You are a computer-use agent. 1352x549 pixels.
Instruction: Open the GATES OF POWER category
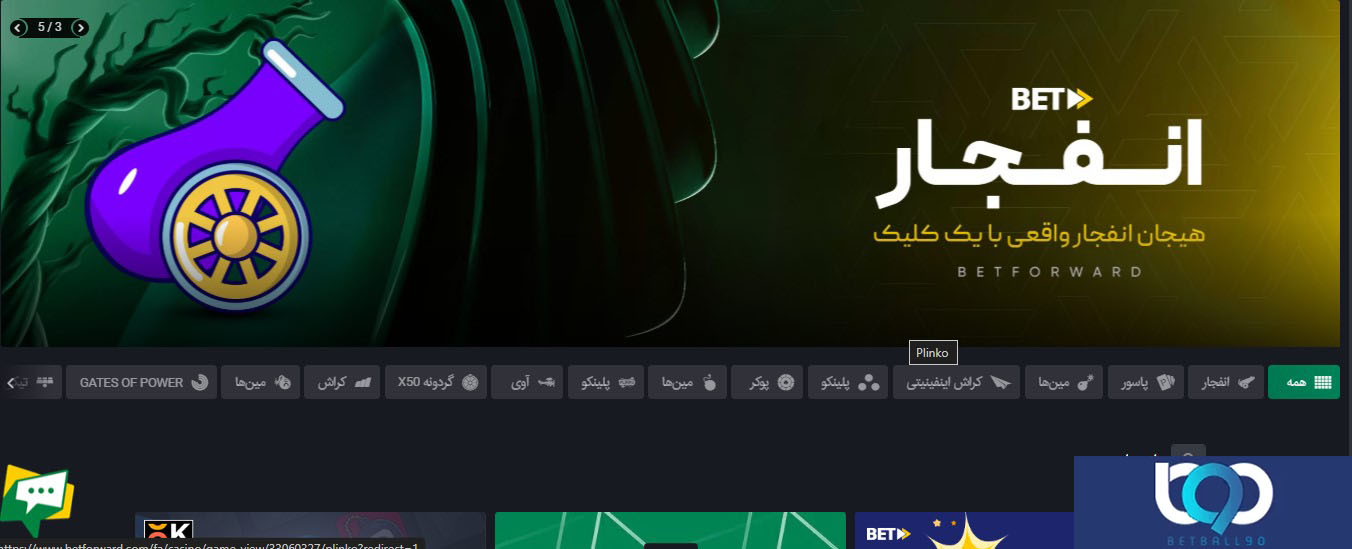tap(142, 382)
